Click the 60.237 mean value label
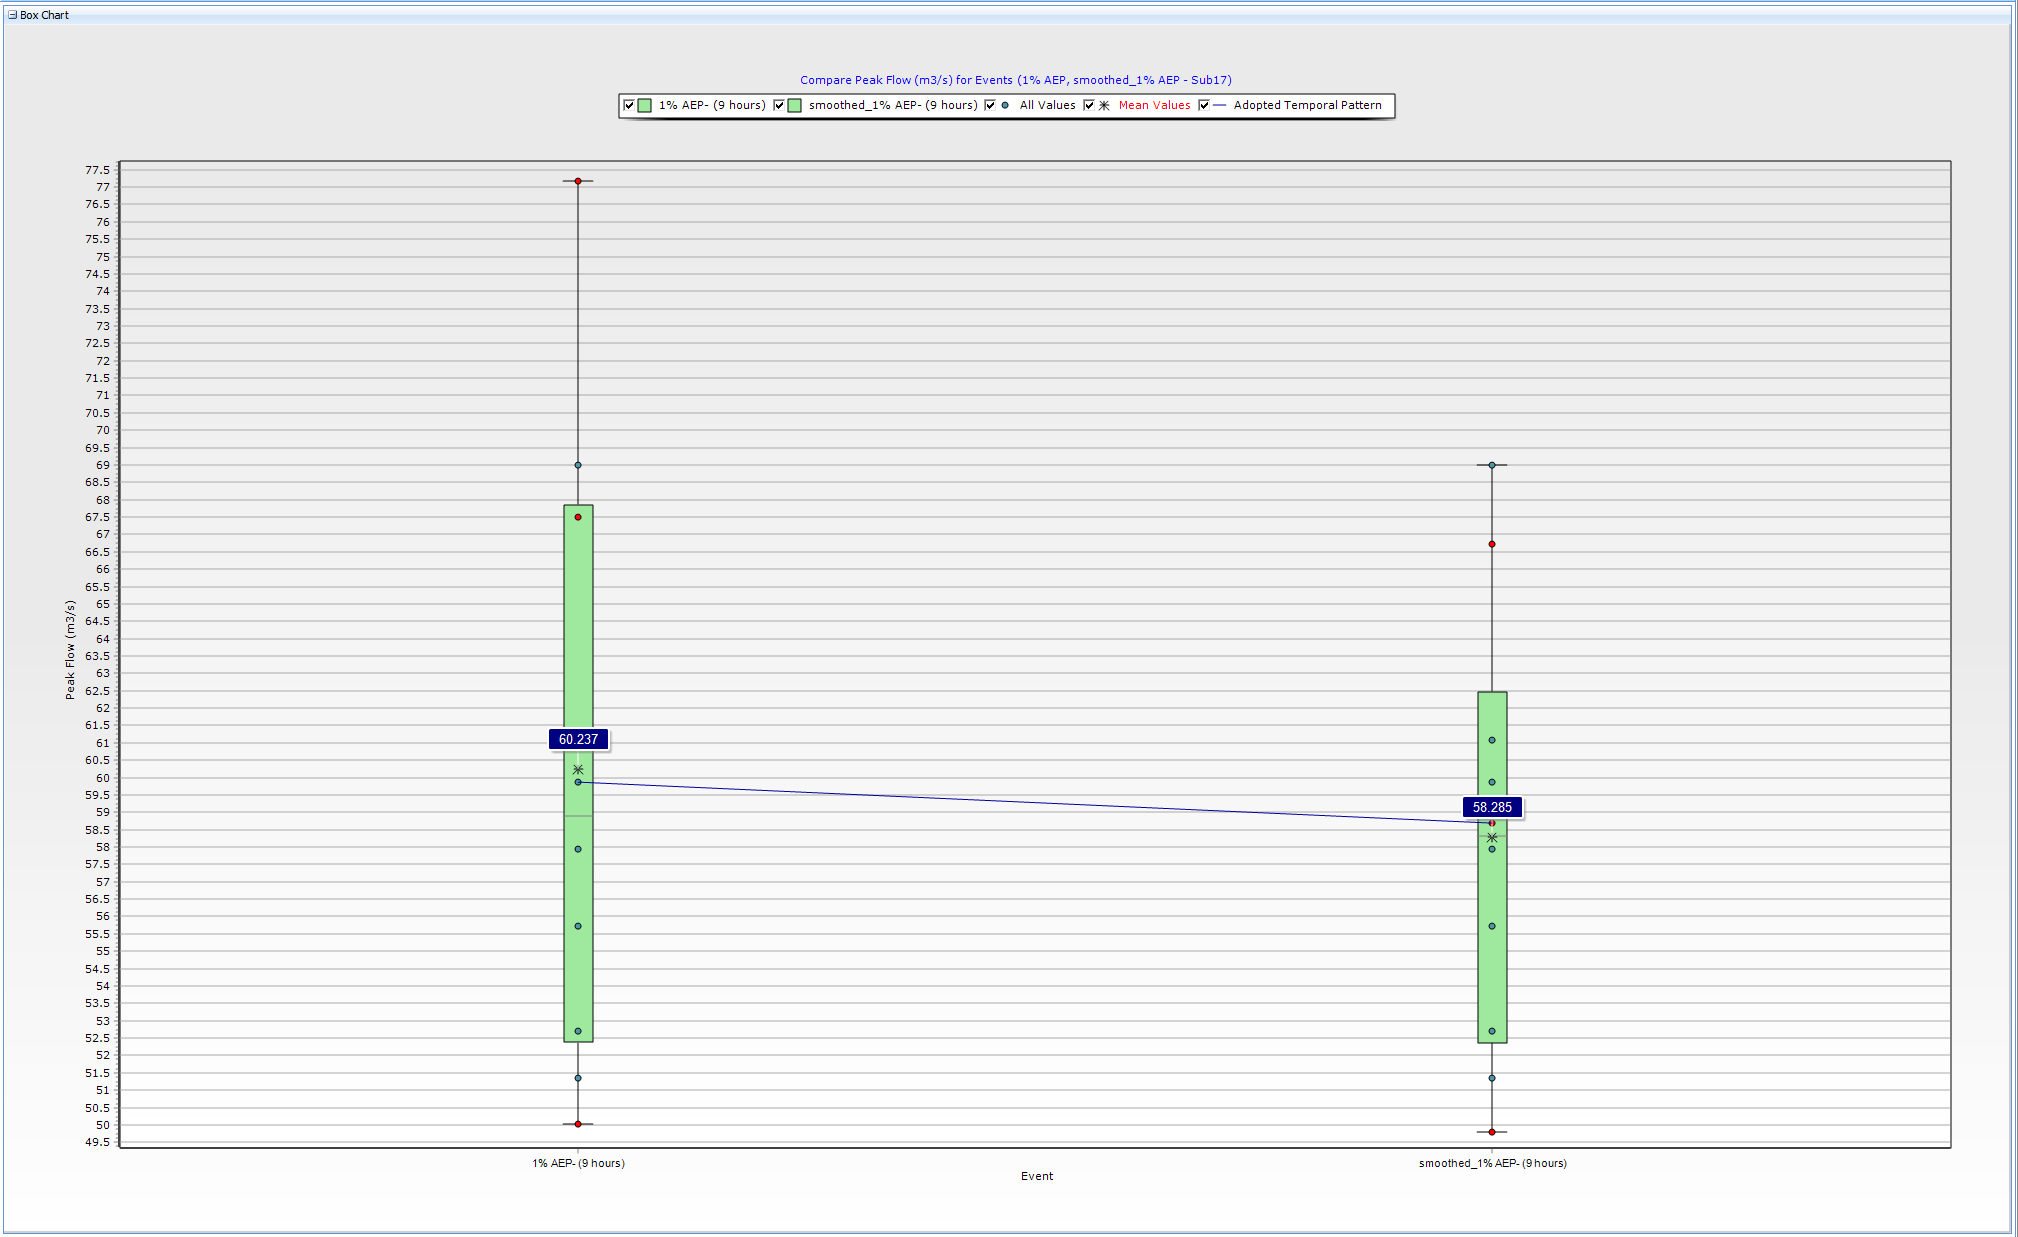The image size is (2018, 1237). pyautogui.click(x=578, y=739)
